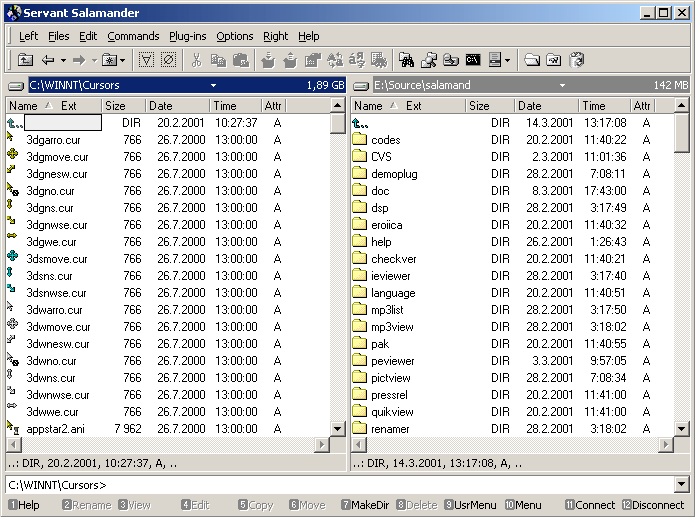Click the right panel drive icon
This screenshot has height=517, width=695.
[x=361, y=86]
